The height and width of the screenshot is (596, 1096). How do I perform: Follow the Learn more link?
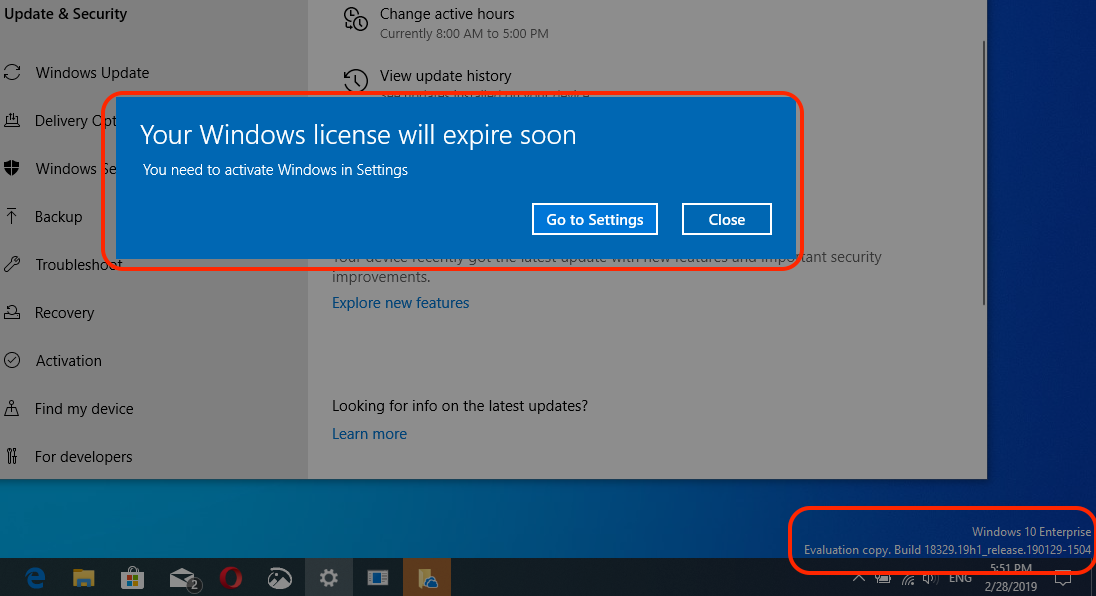[369, 434]
